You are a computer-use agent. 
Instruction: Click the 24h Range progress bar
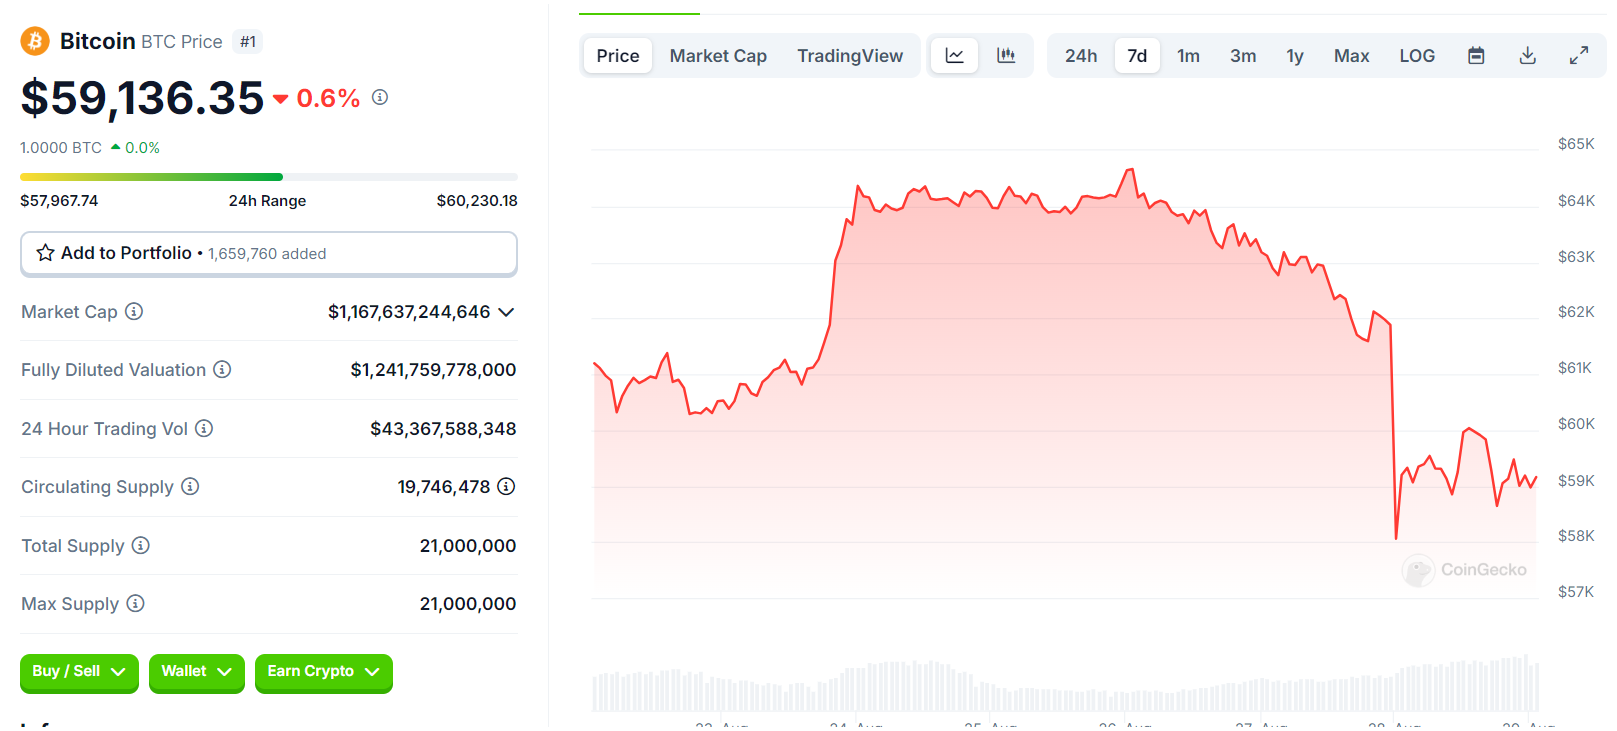point(269,177)
